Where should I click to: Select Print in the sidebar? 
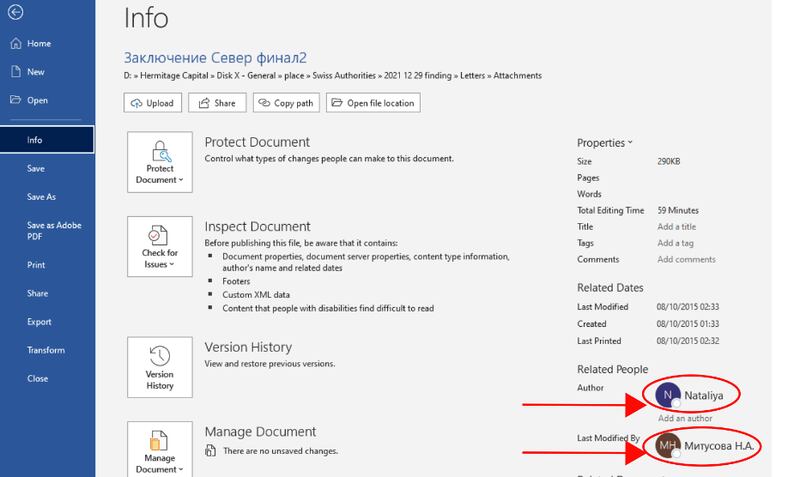tap(35, 265)
